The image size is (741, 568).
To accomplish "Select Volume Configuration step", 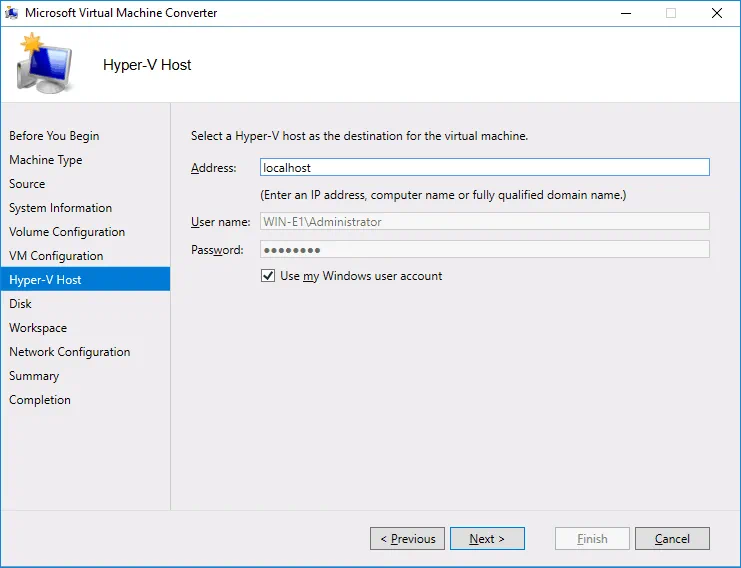I will click(67, 232).
